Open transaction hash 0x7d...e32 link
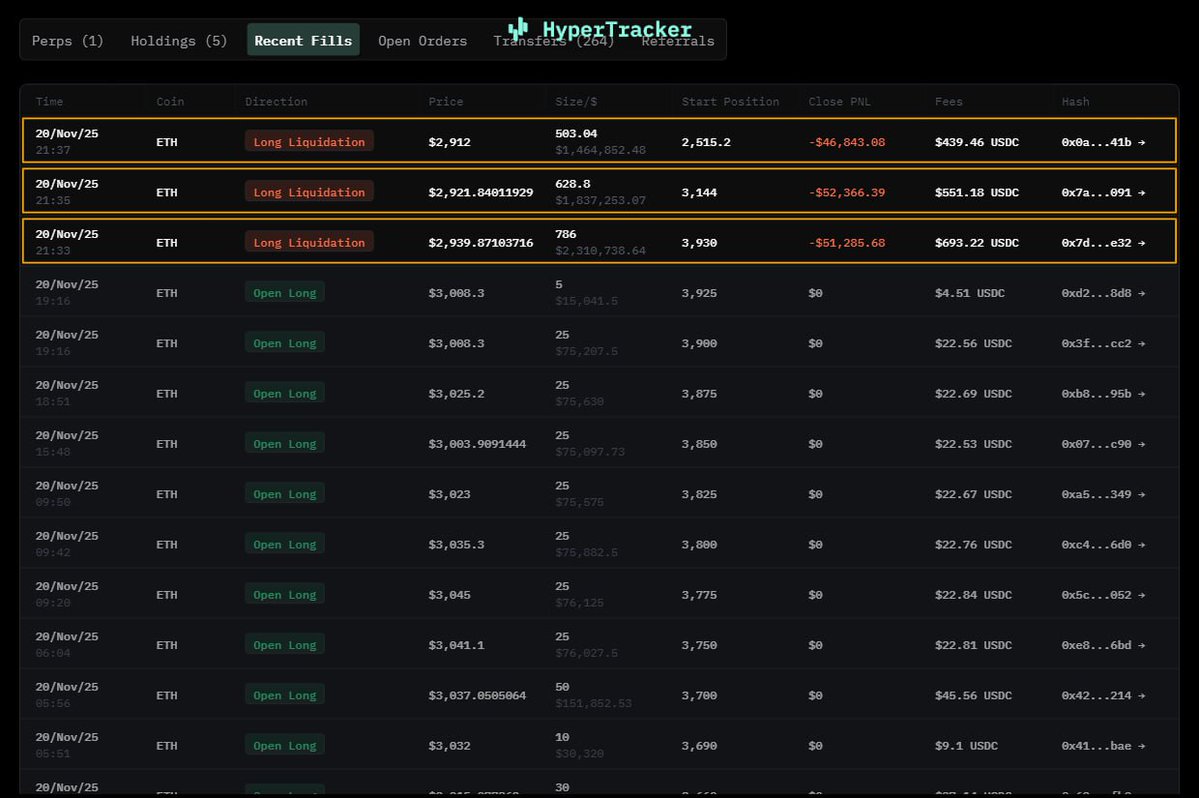The image size is (1199, 798). click(1103, 242)
